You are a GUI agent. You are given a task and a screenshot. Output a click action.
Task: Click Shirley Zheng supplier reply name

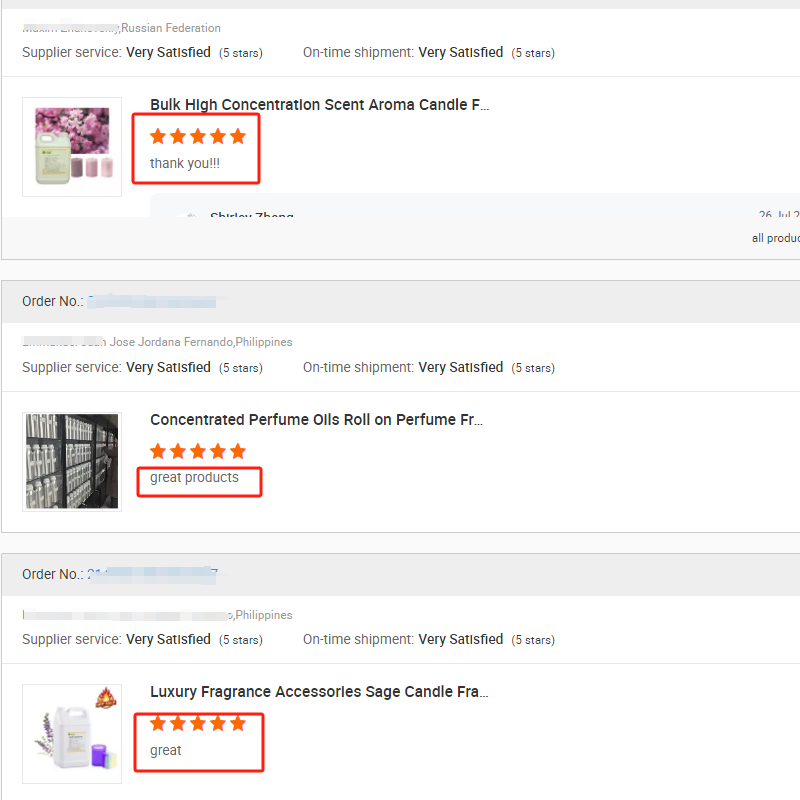252,214
